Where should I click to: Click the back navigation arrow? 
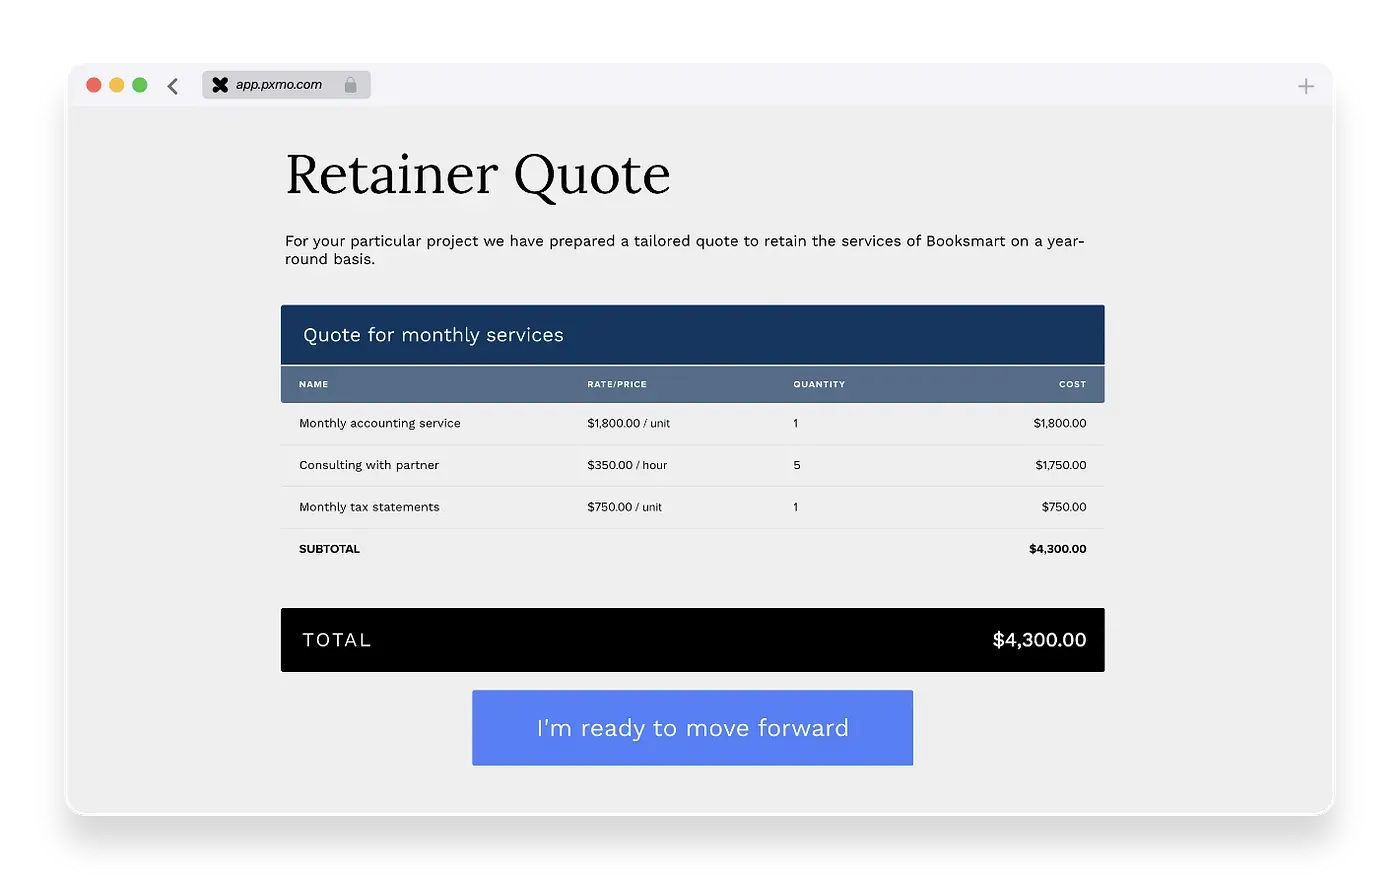[172, 85]
